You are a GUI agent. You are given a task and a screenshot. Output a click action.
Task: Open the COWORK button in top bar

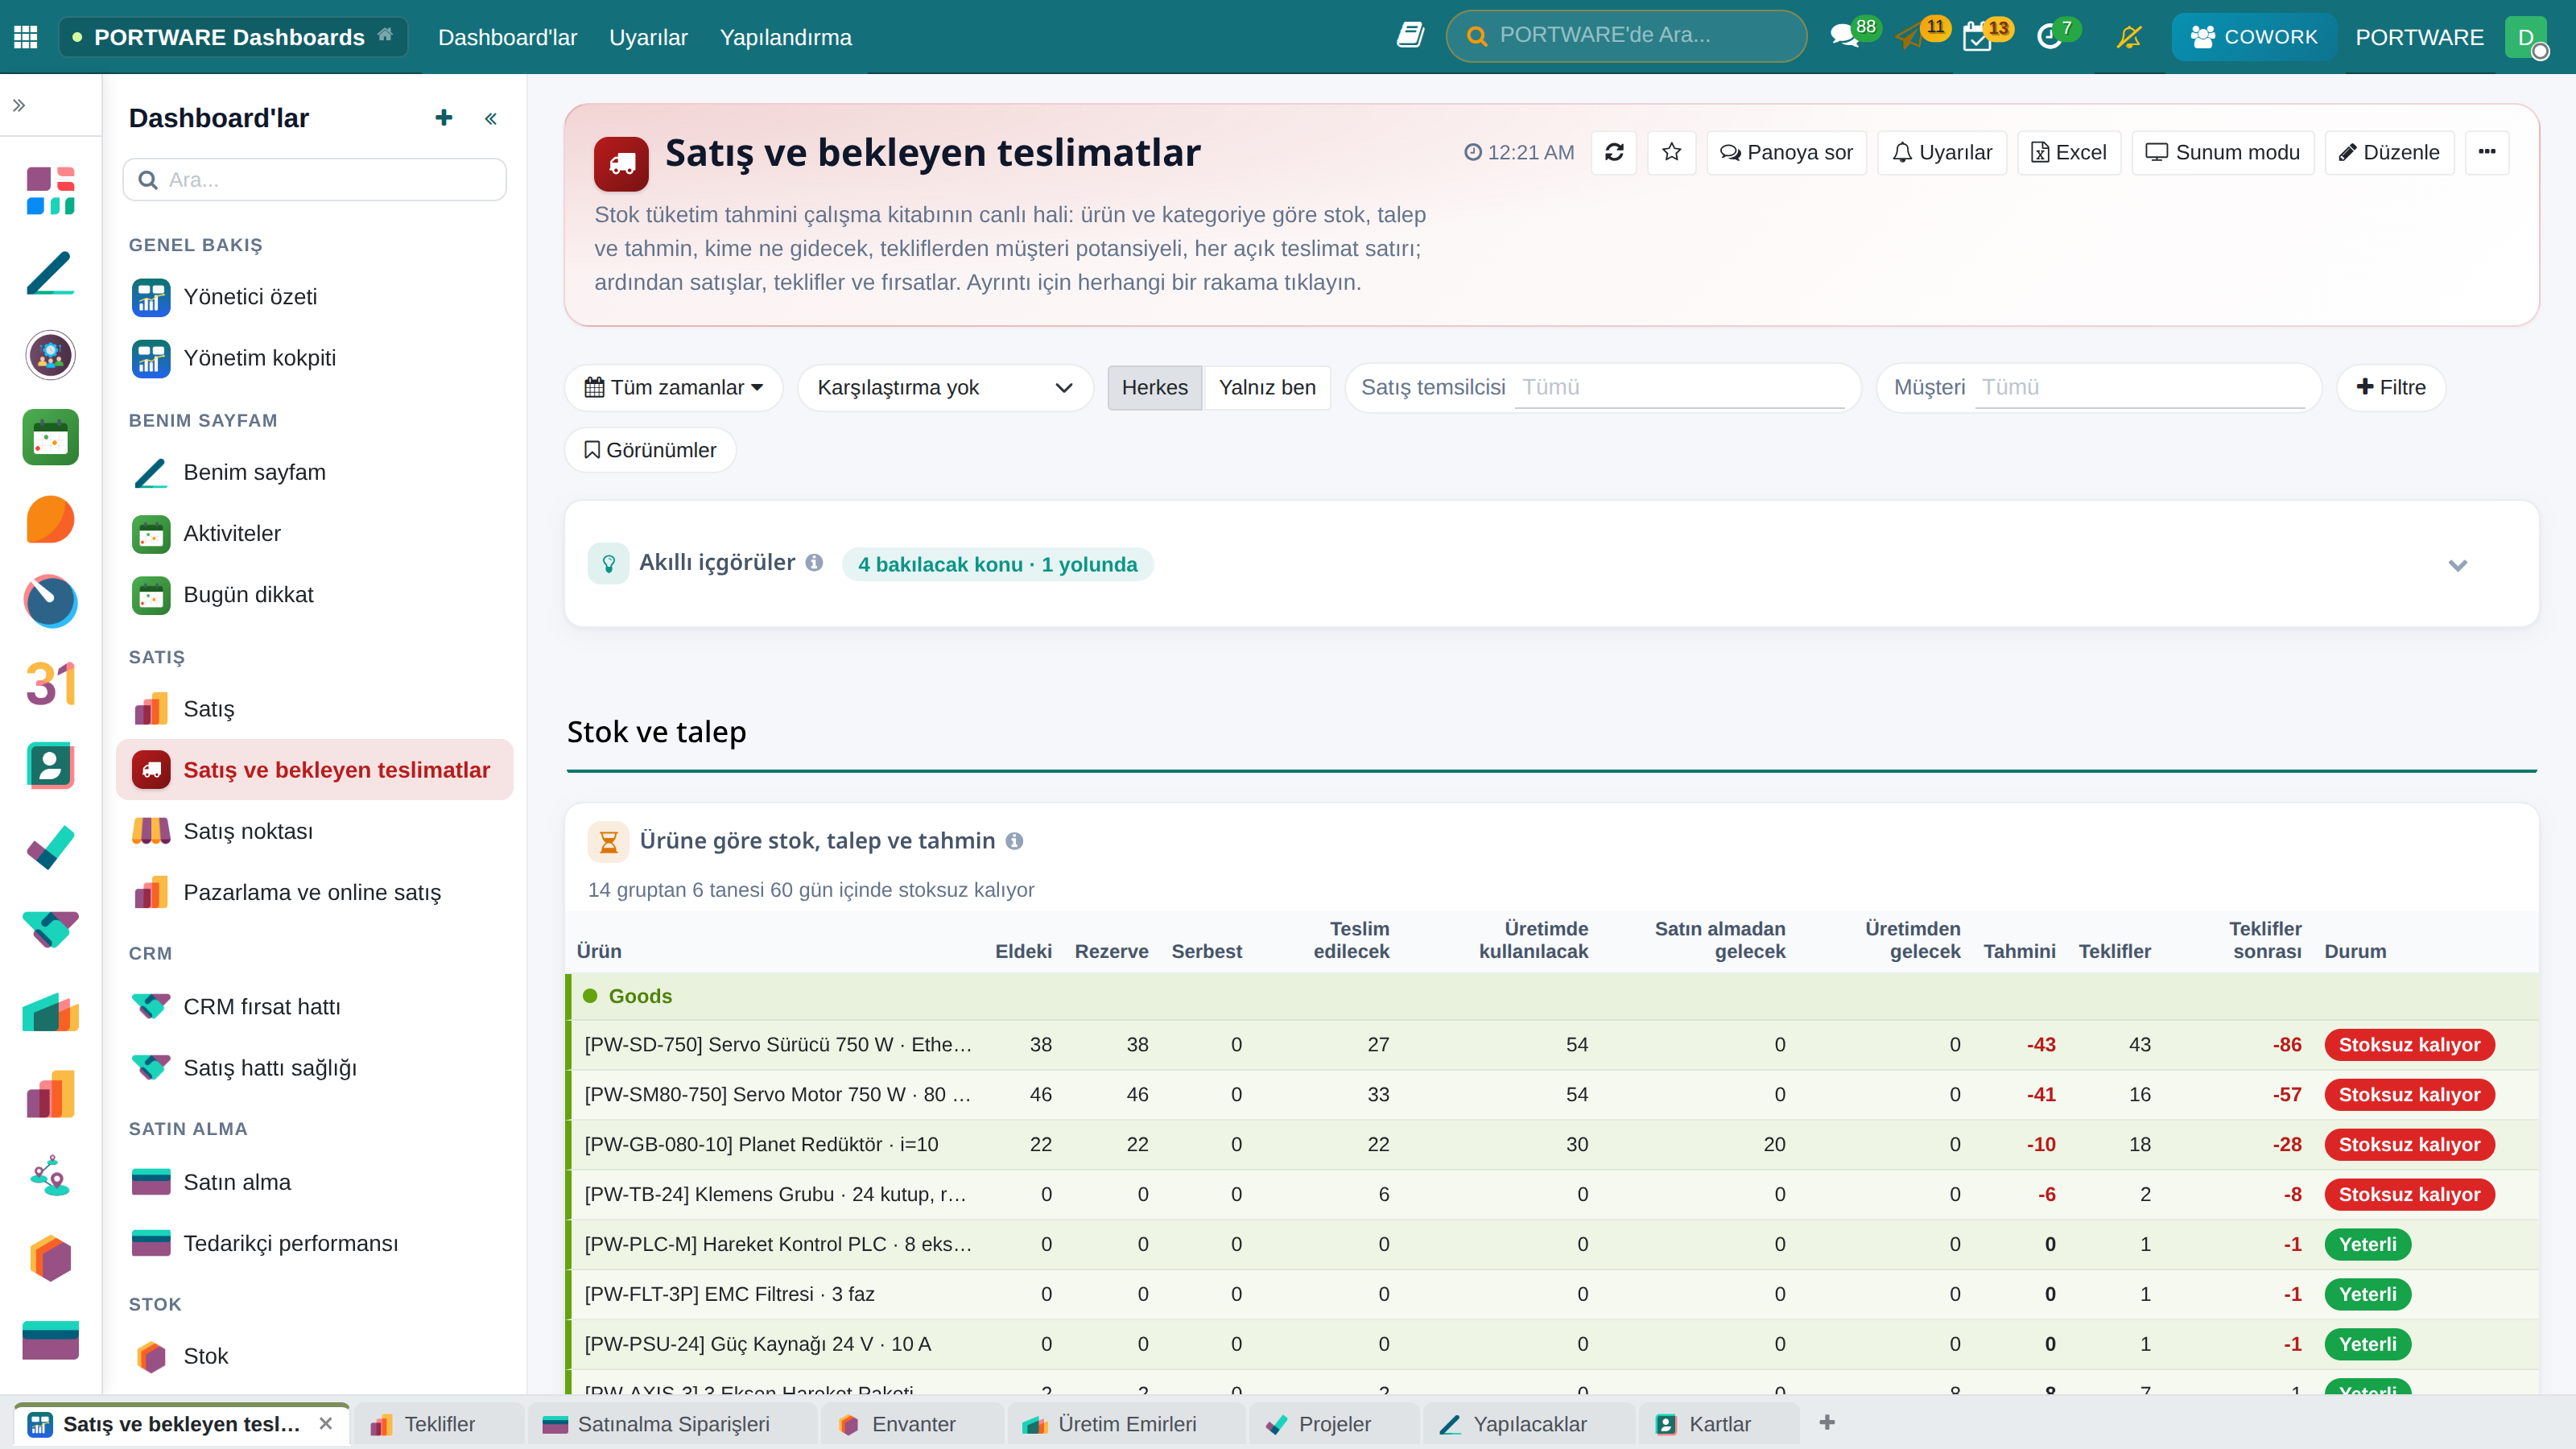[2253, 37]
